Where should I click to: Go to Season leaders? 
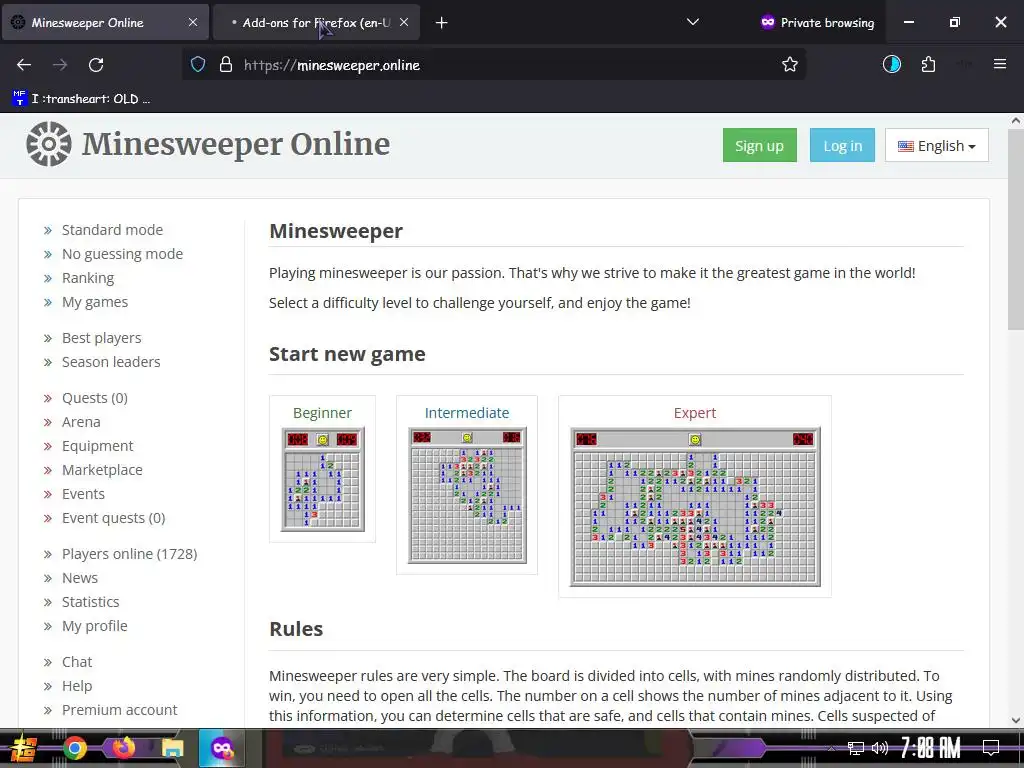point(111,362)
